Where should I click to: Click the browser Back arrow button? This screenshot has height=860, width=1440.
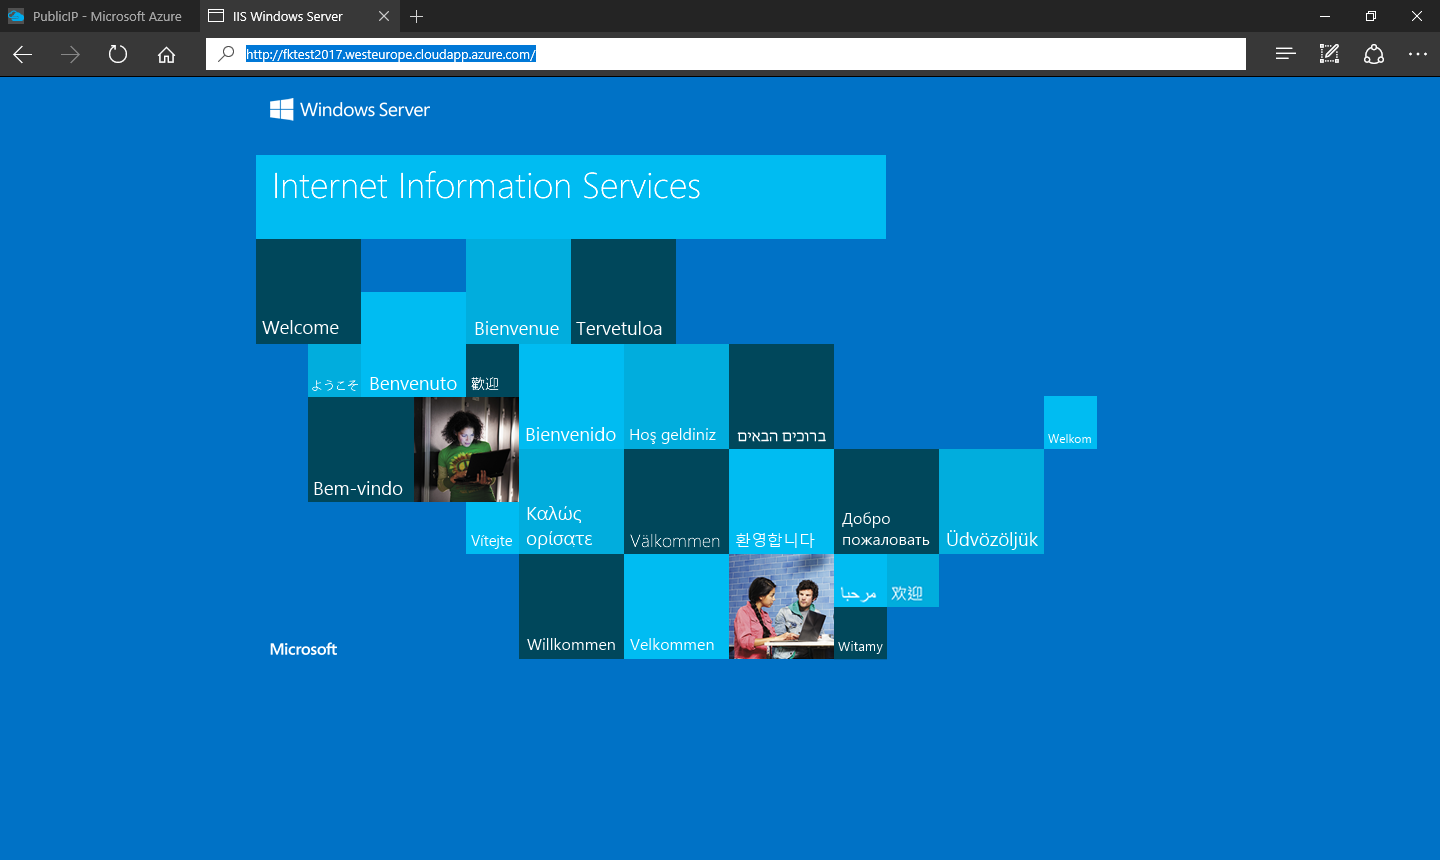(x=23, y=54)
